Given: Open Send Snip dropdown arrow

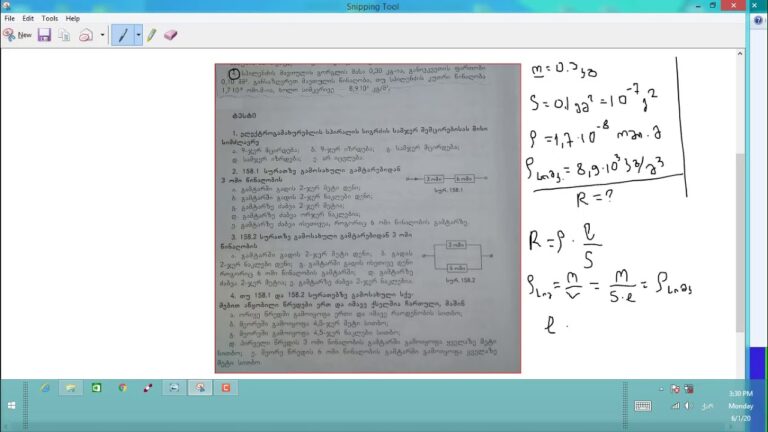Looking at the screenshot, I should 102,35.
